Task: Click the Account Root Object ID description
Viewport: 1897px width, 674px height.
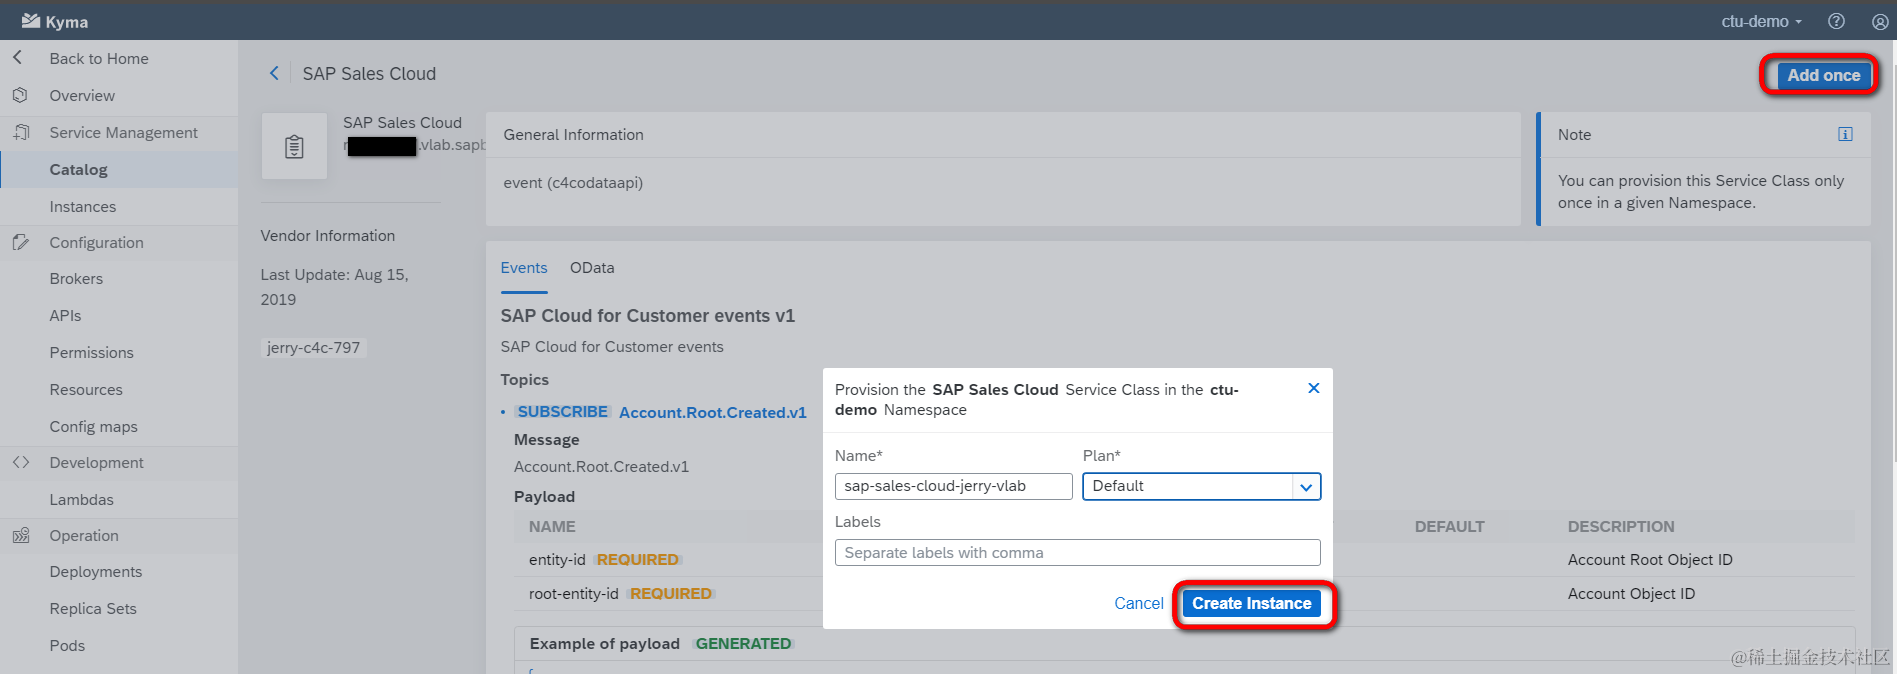Action: [x=1650, y=560]
